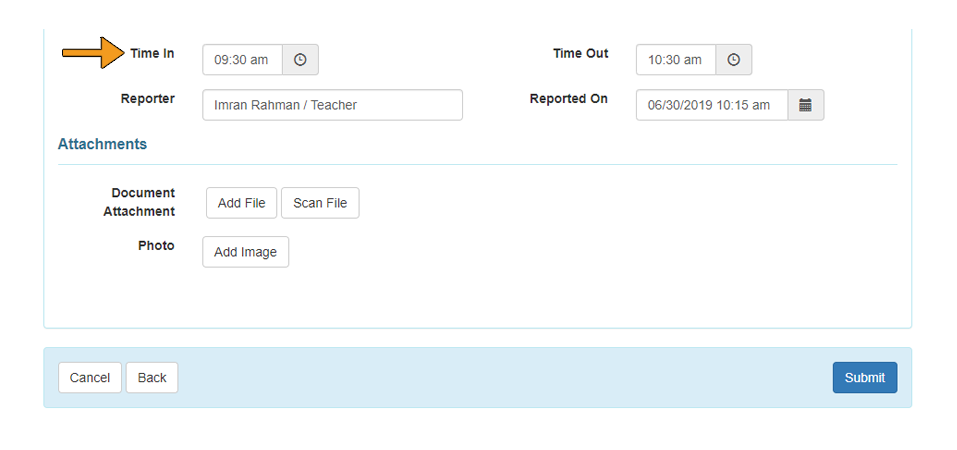Click the Attachments section heading
This screenshot has width=957, height=450.
[102, 144]
